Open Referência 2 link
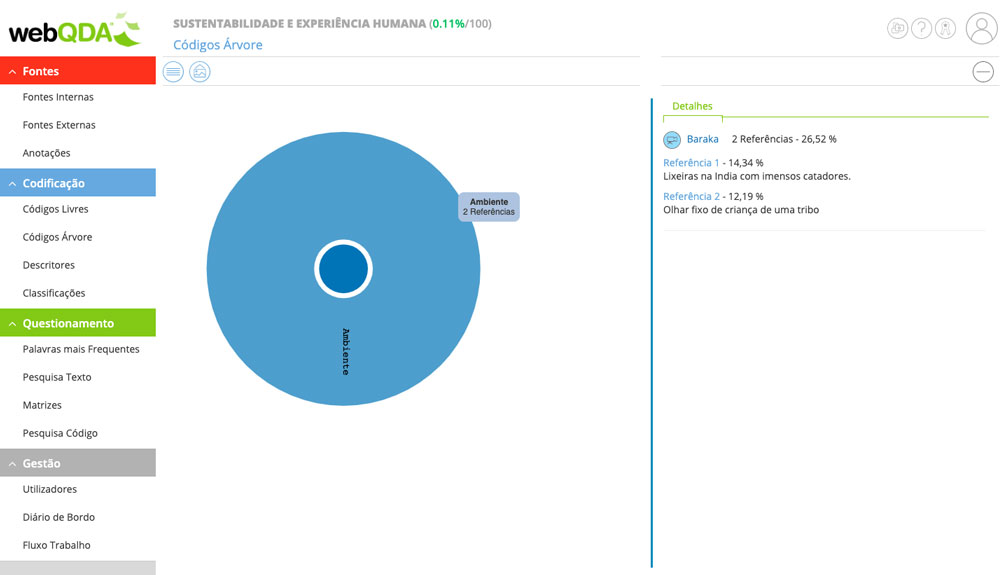 (691, 196)
